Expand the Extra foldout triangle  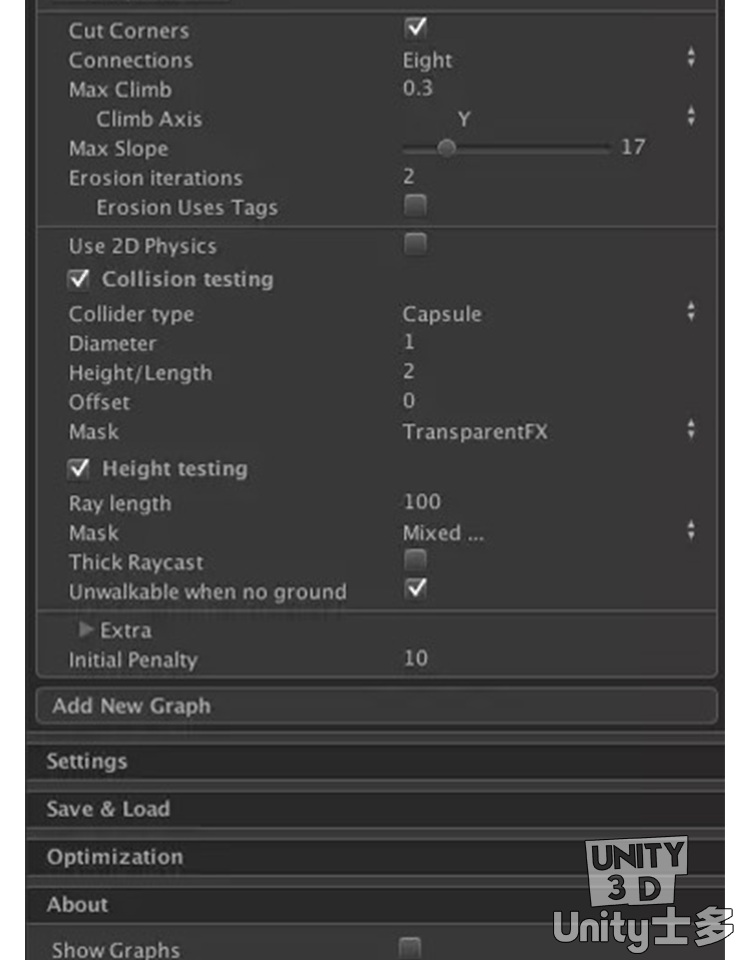pos(86,629)
